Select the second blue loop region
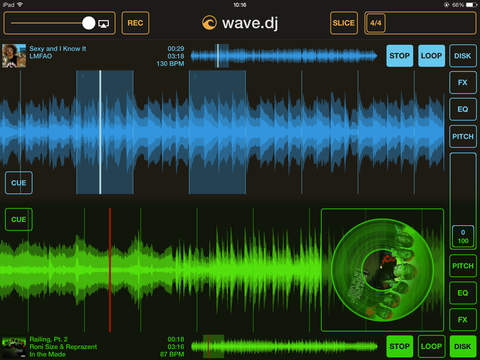Image resolution: width=480 pixels, height=360 pixels. tap(217, 132)
